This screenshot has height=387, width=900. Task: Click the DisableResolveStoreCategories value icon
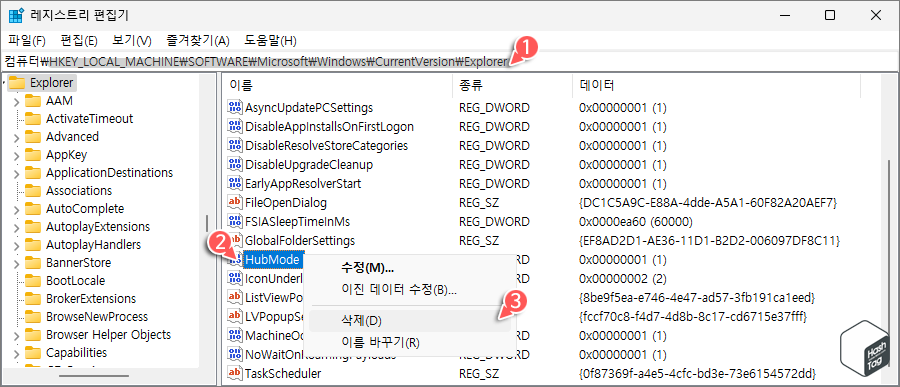(235, 145)
